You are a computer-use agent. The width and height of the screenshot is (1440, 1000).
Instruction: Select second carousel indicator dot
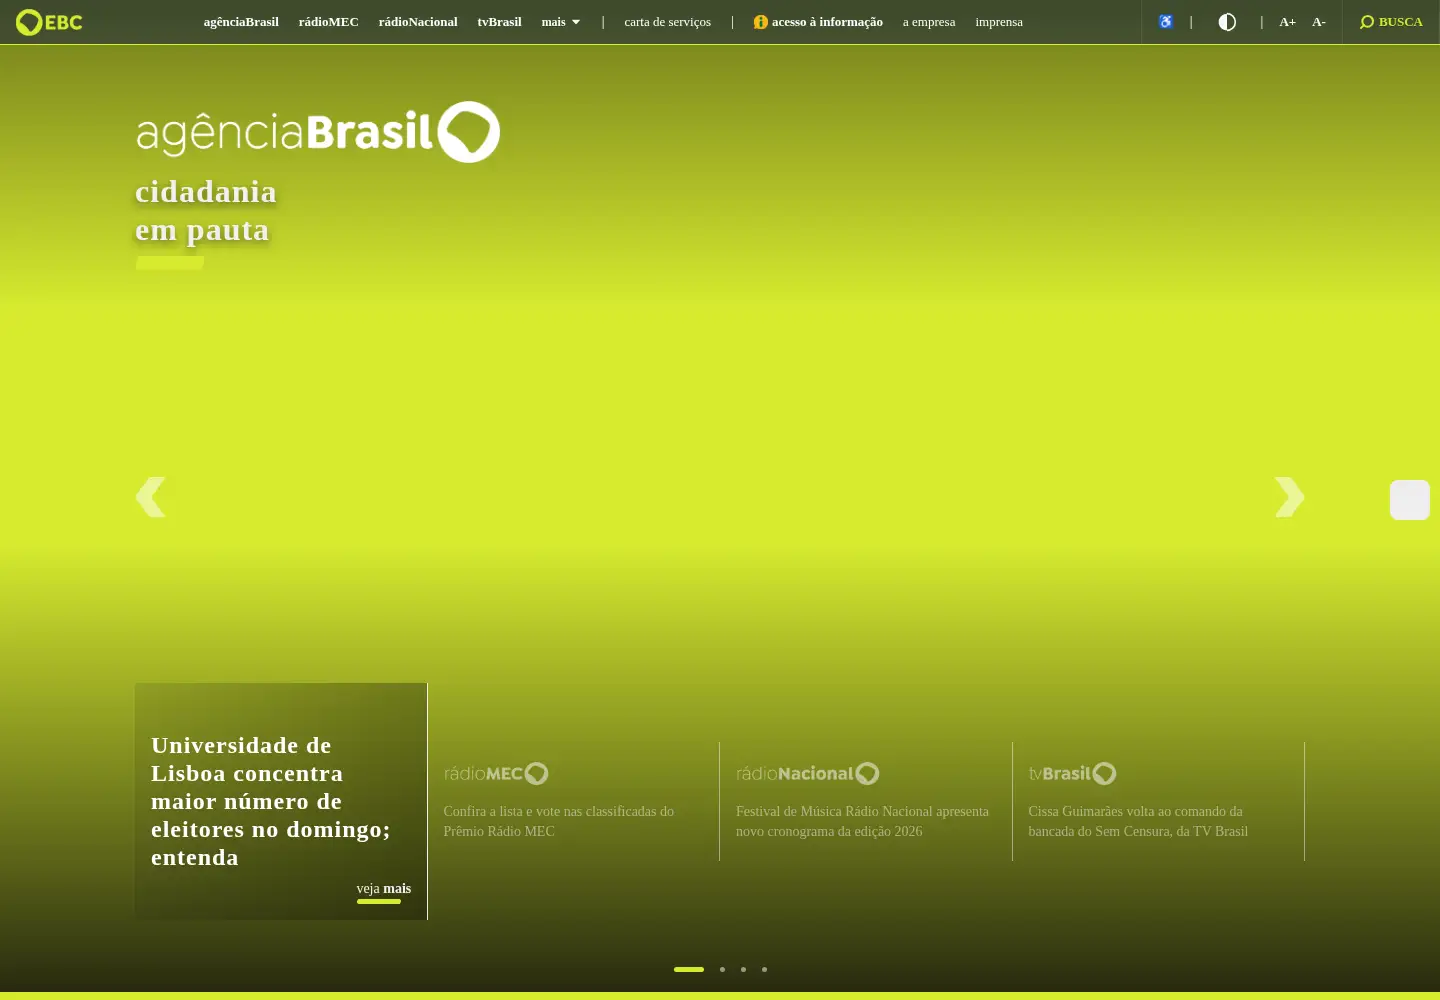pos(722,969)
